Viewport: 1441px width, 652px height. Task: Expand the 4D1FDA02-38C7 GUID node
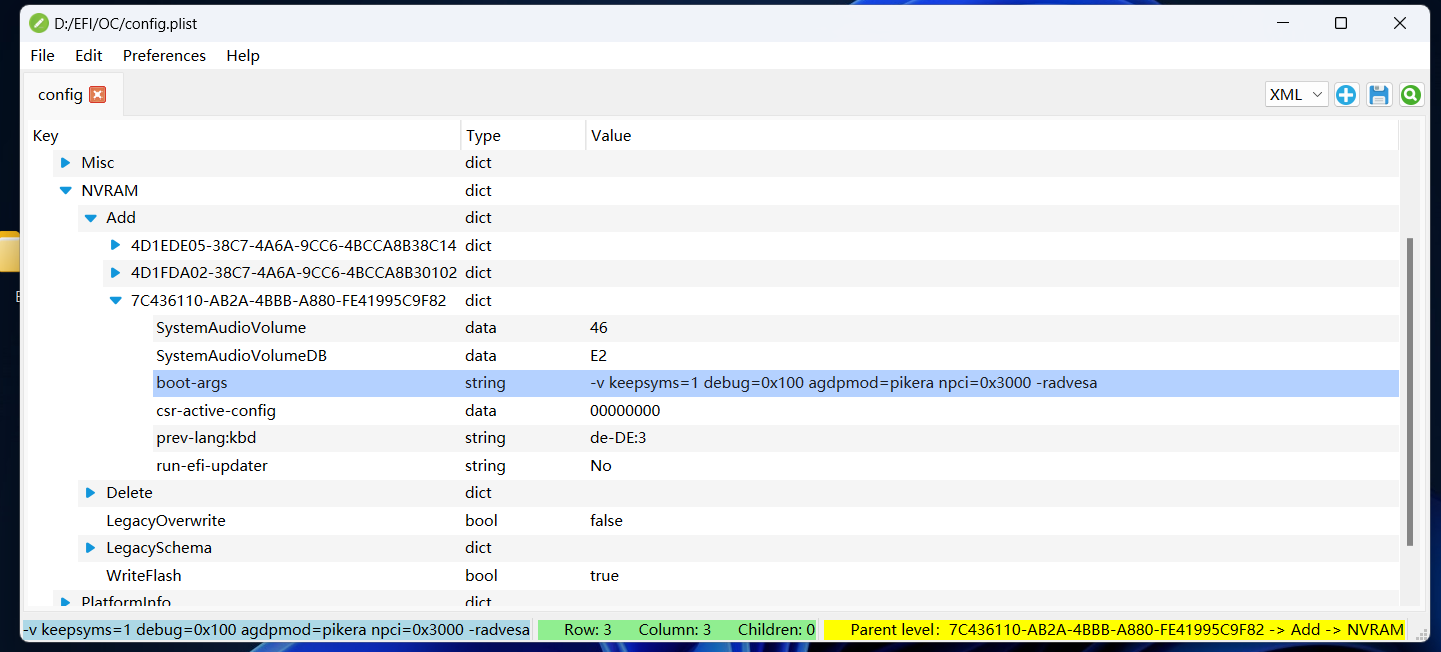115,273
